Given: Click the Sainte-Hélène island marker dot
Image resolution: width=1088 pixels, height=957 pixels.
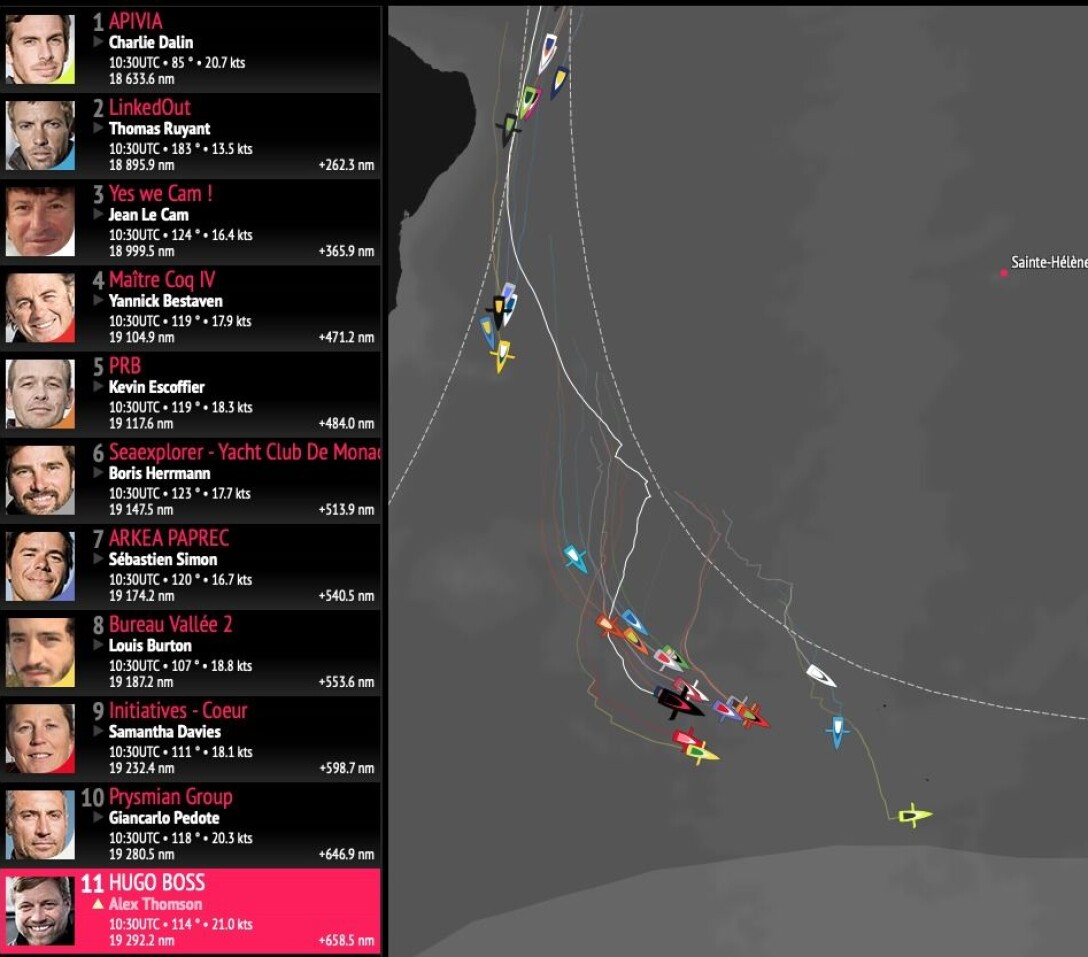Looking at the screenshot, I should tap(1003, 273).
